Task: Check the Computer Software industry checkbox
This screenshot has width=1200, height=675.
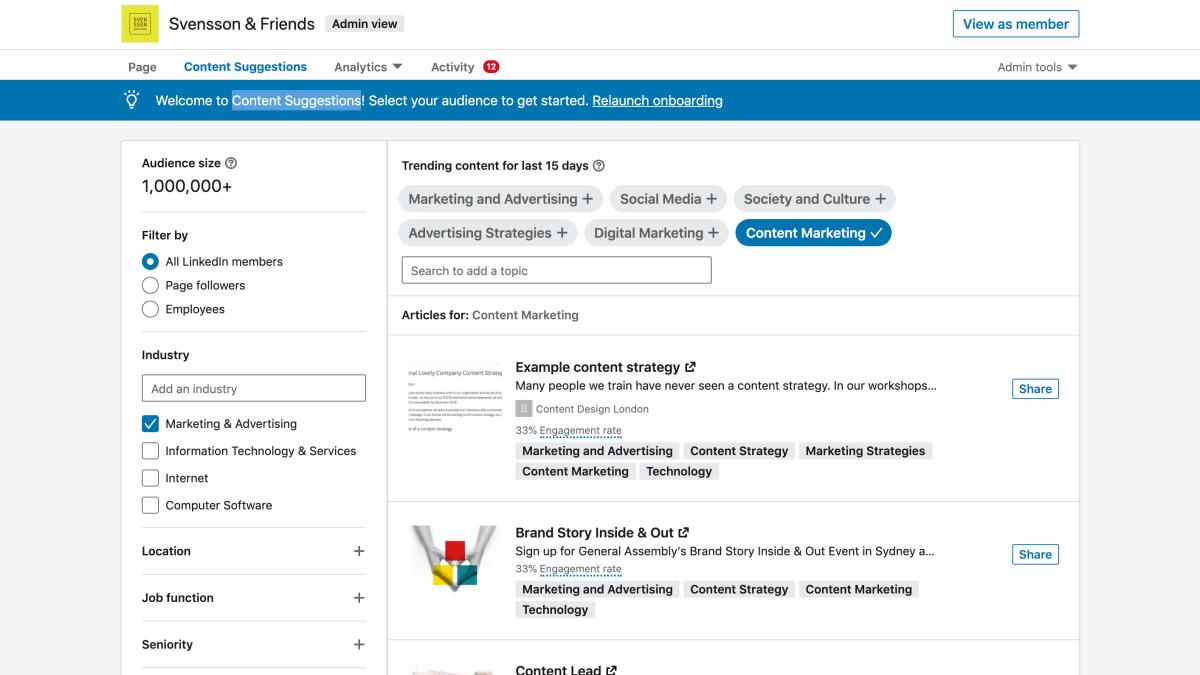Action: coord(150,505)
